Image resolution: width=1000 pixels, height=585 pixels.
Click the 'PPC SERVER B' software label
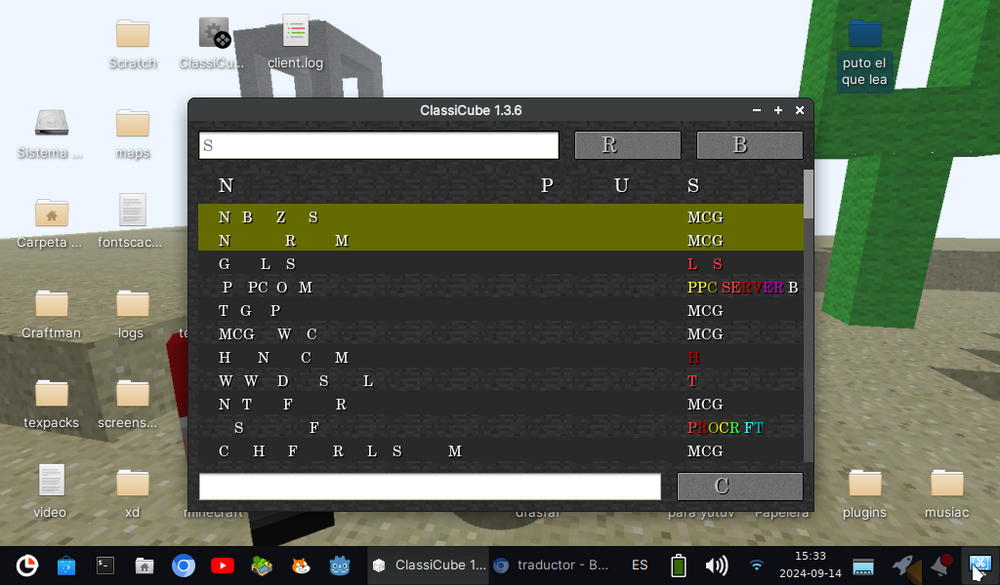[x=742, y=288]
